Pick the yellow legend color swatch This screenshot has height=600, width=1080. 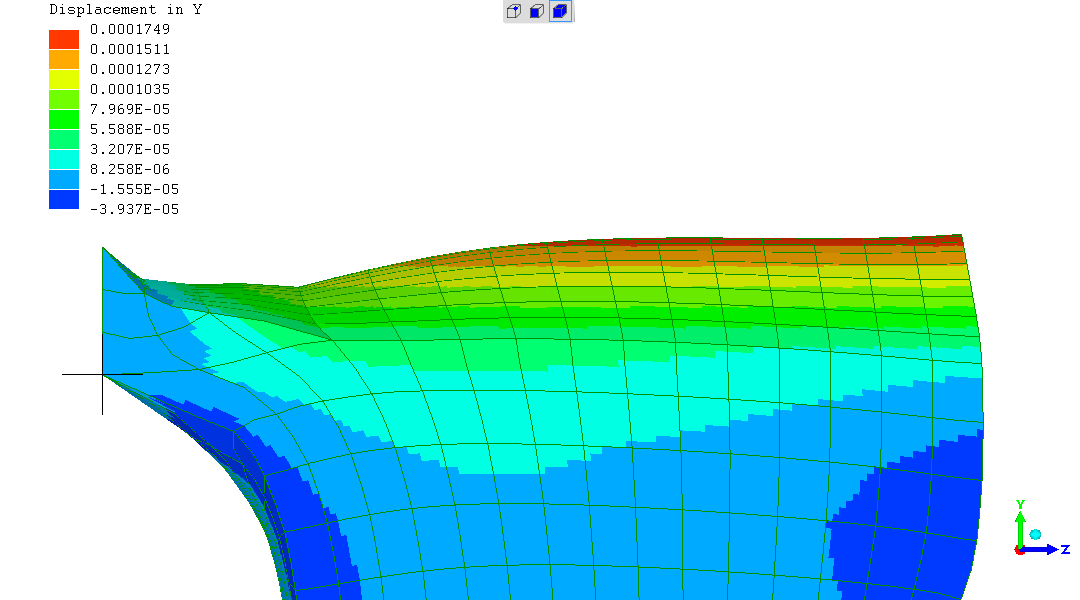click(64, 79)
